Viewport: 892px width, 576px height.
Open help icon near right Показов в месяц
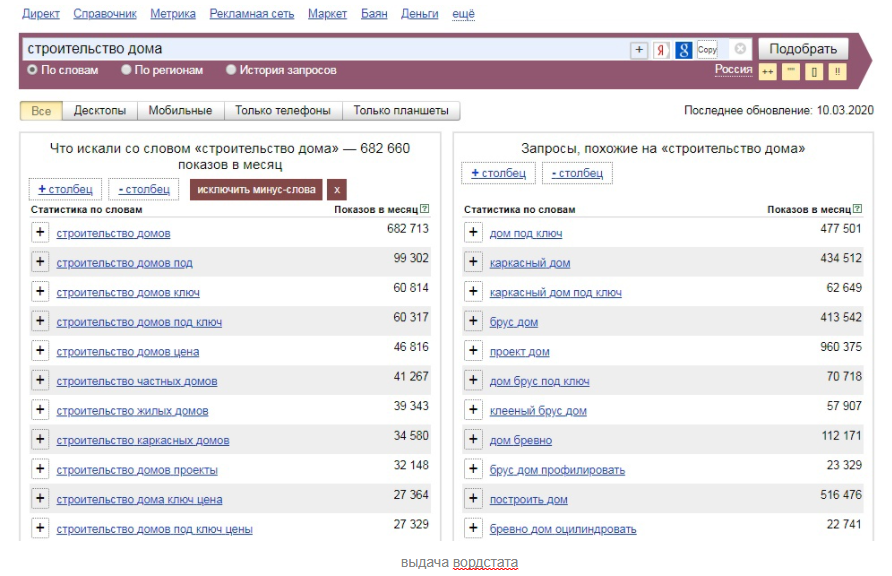coord(858,209)
